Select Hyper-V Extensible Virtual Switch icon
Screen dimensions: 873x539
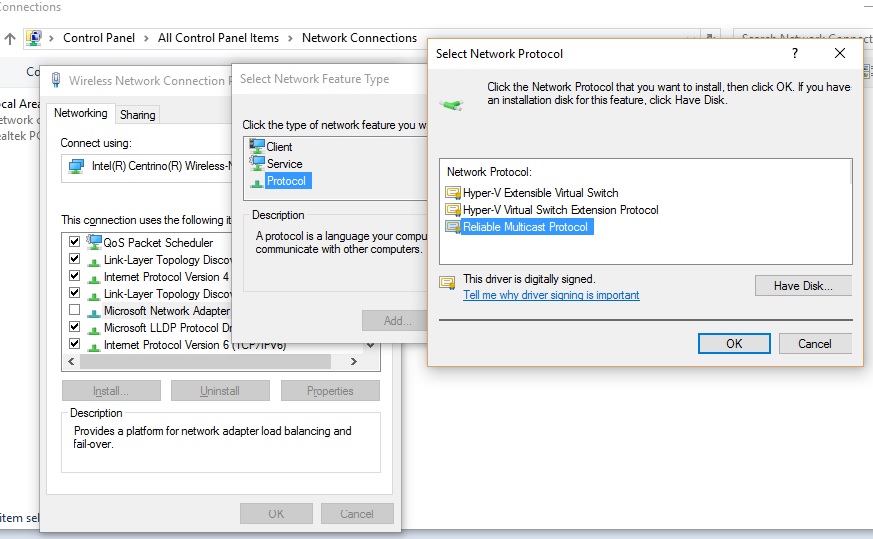[x=453, y=193]
